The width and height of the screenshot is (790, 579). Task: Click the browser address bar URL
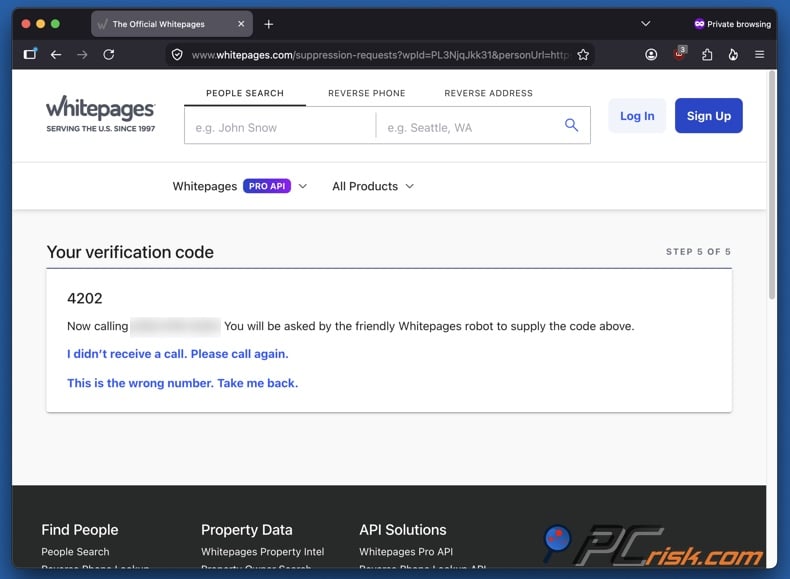tap(380, 55)
